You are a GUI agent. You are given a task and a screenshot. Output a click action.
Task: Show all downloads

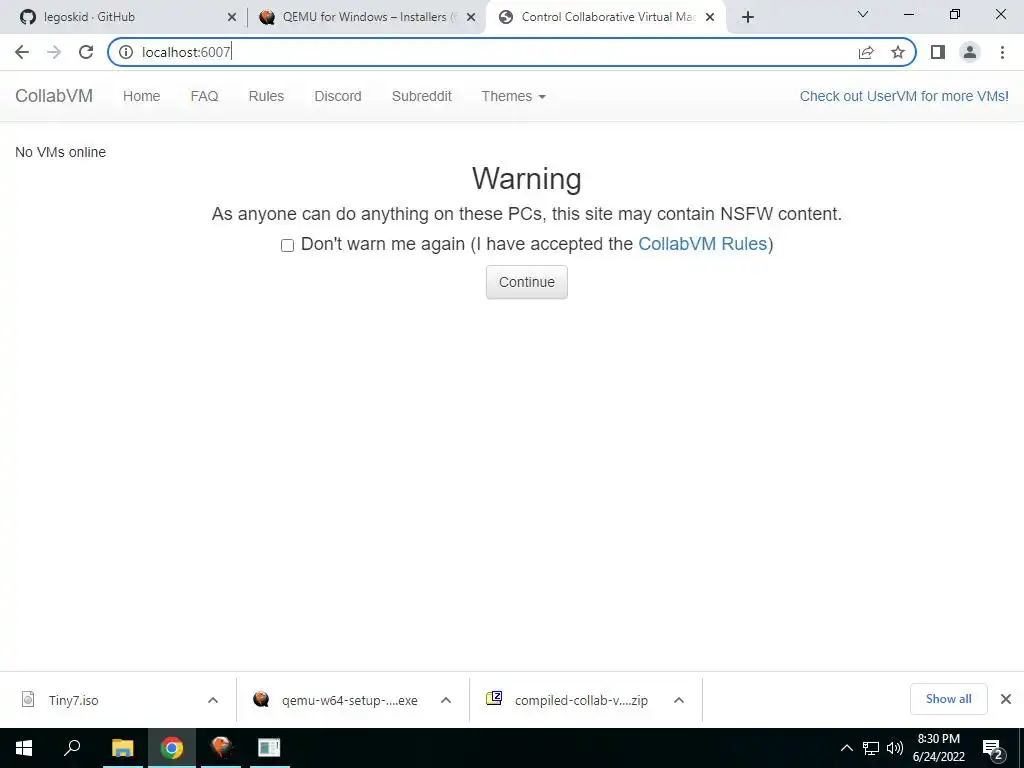pos(948,699)
